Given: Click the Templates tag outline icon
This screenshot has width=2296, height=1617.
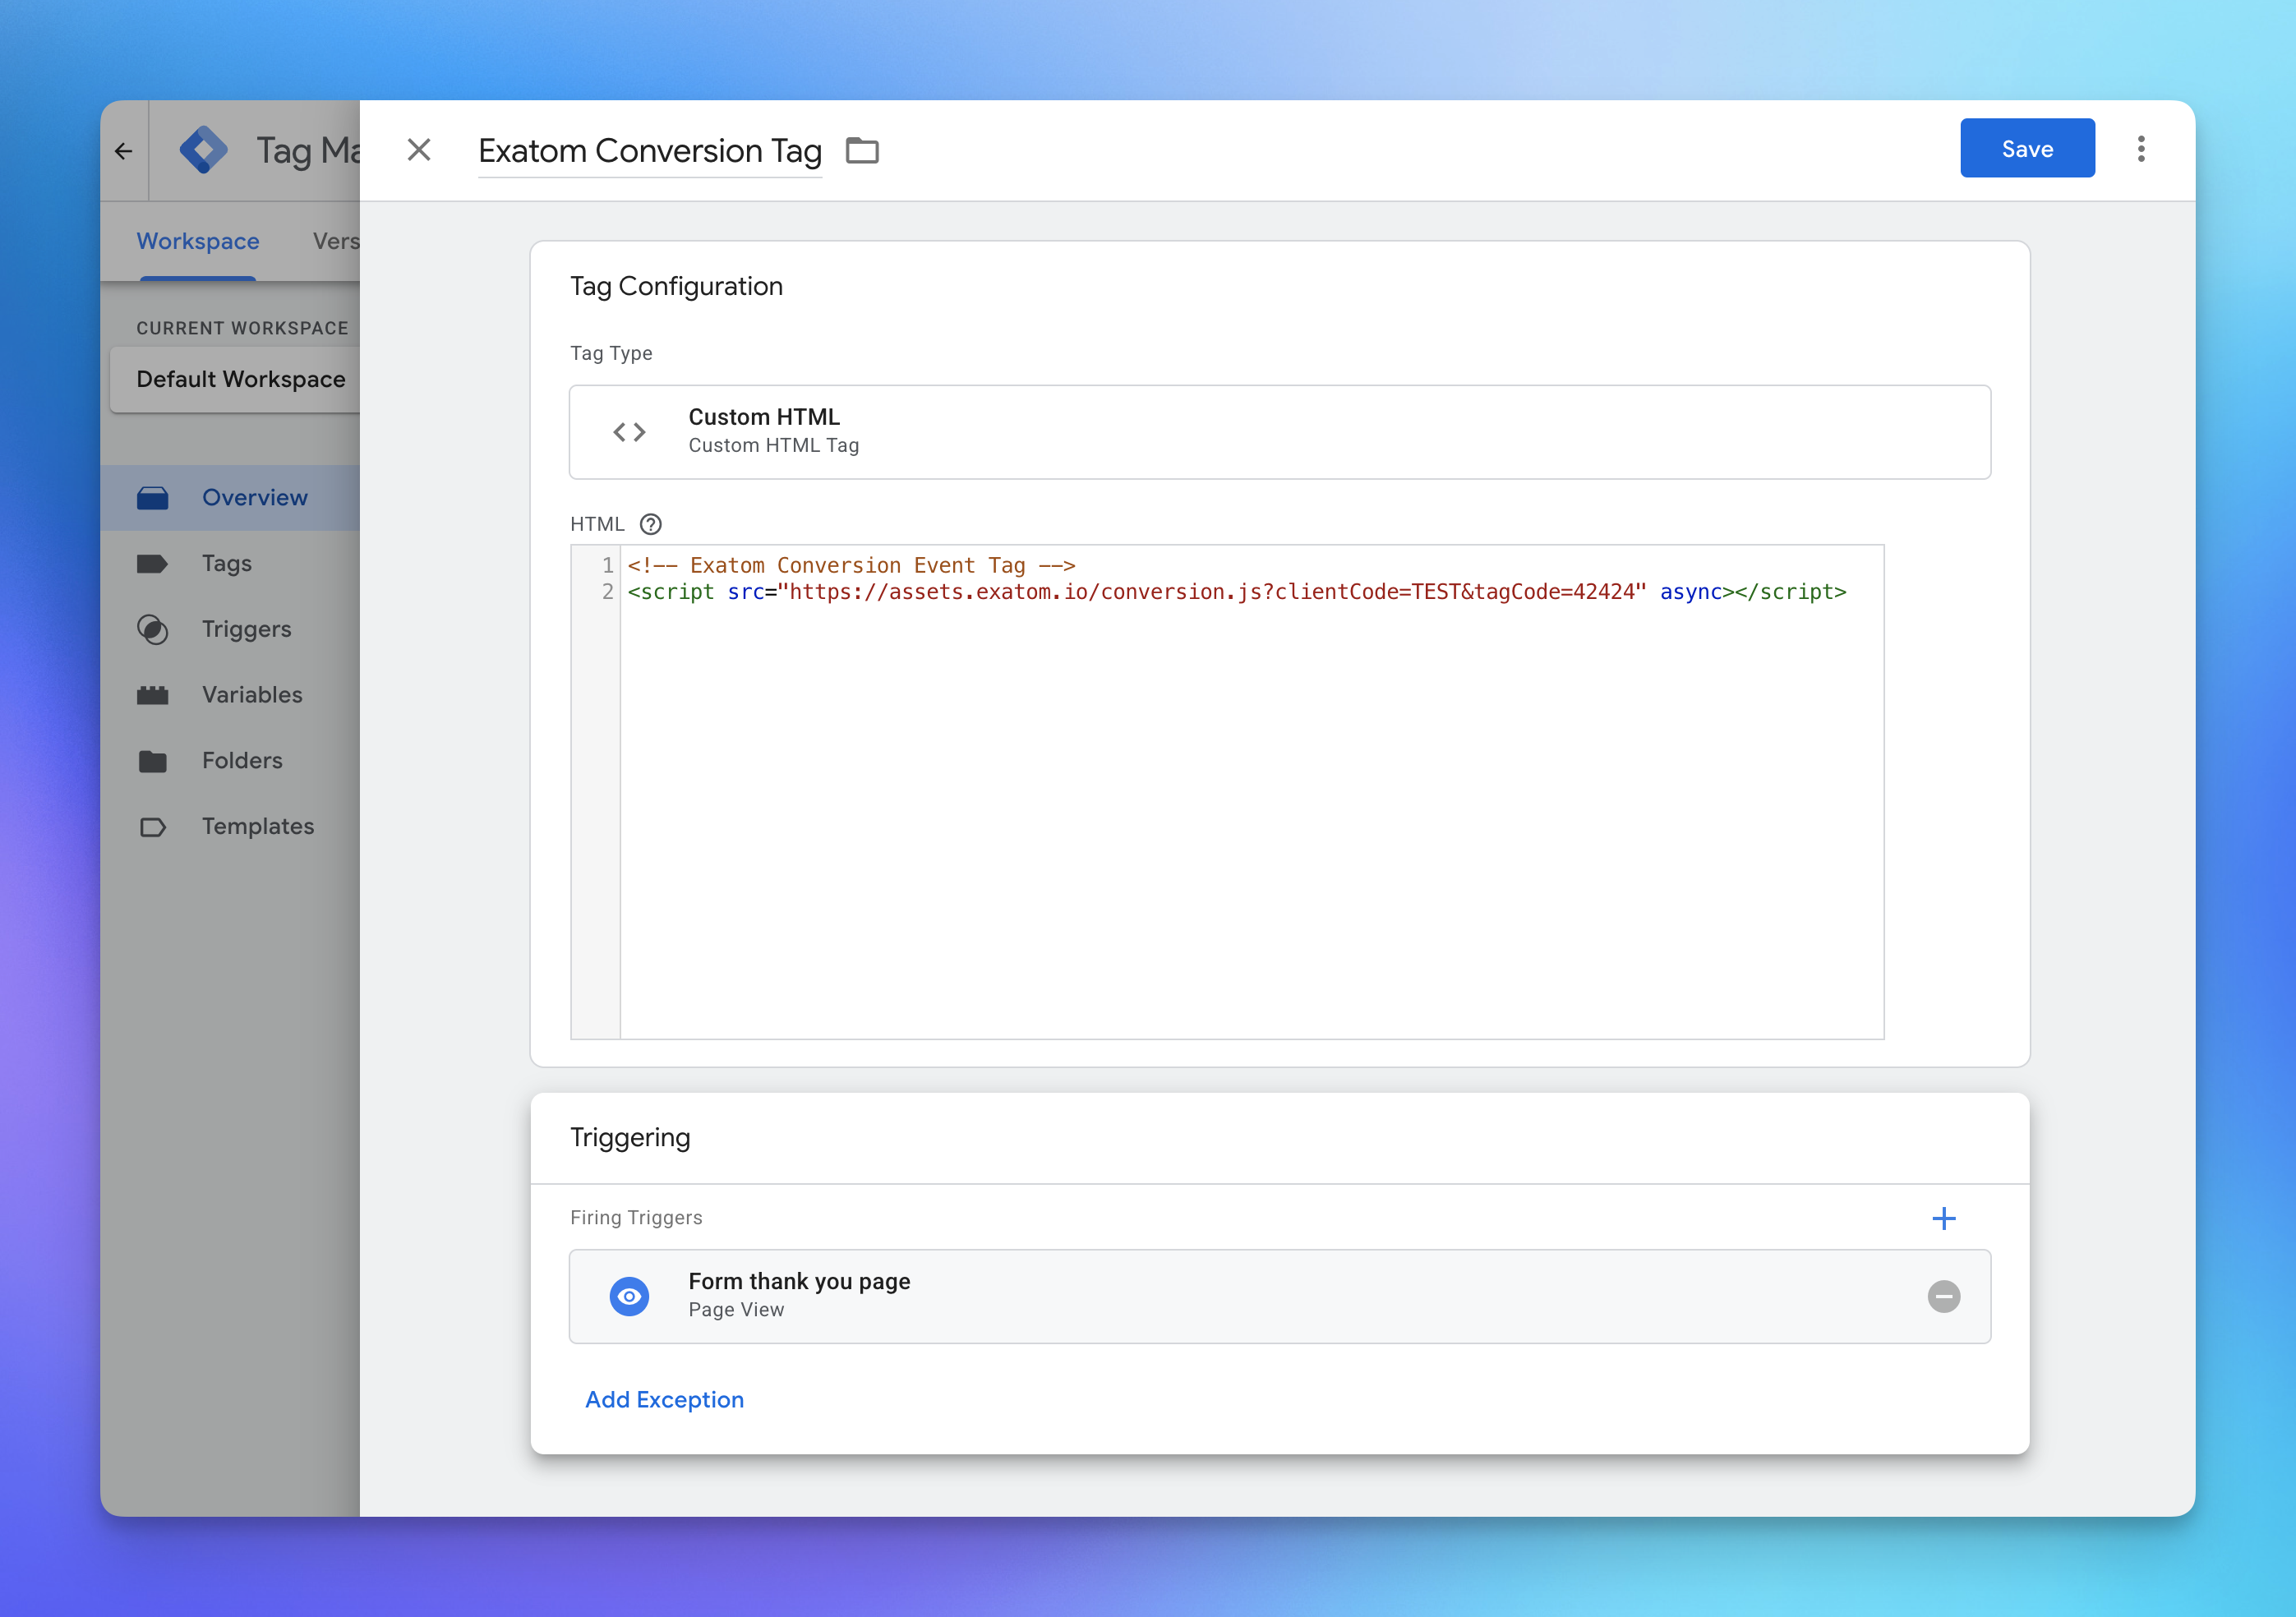Looking at the screenshot, I should pos(153,827).
